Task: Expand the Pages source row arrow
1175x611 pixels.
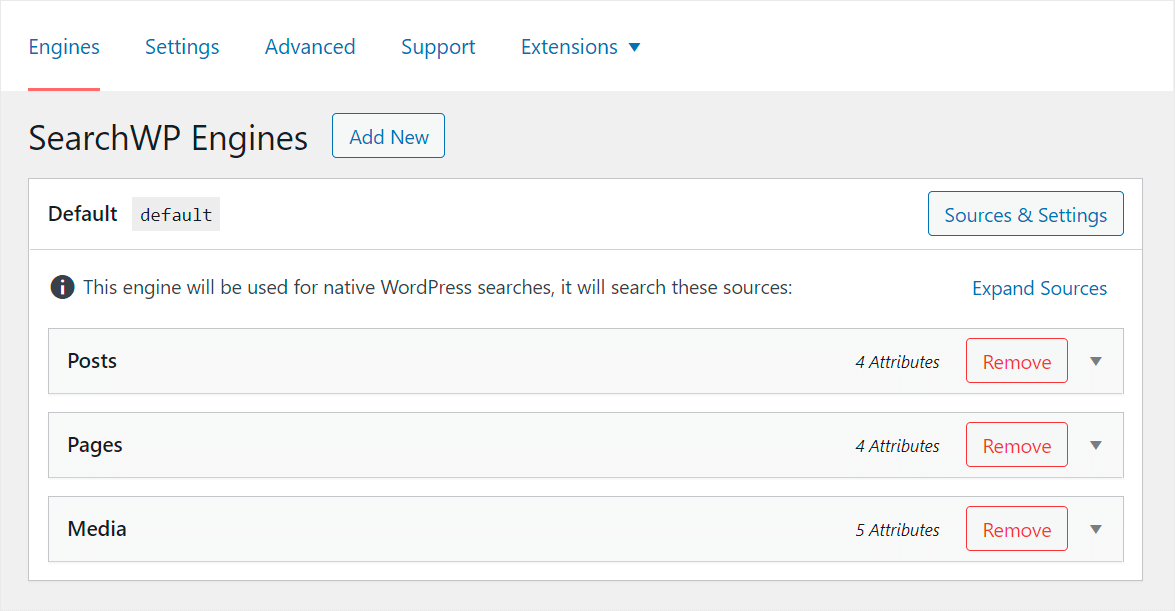Action: click(x=1096, y=445)
